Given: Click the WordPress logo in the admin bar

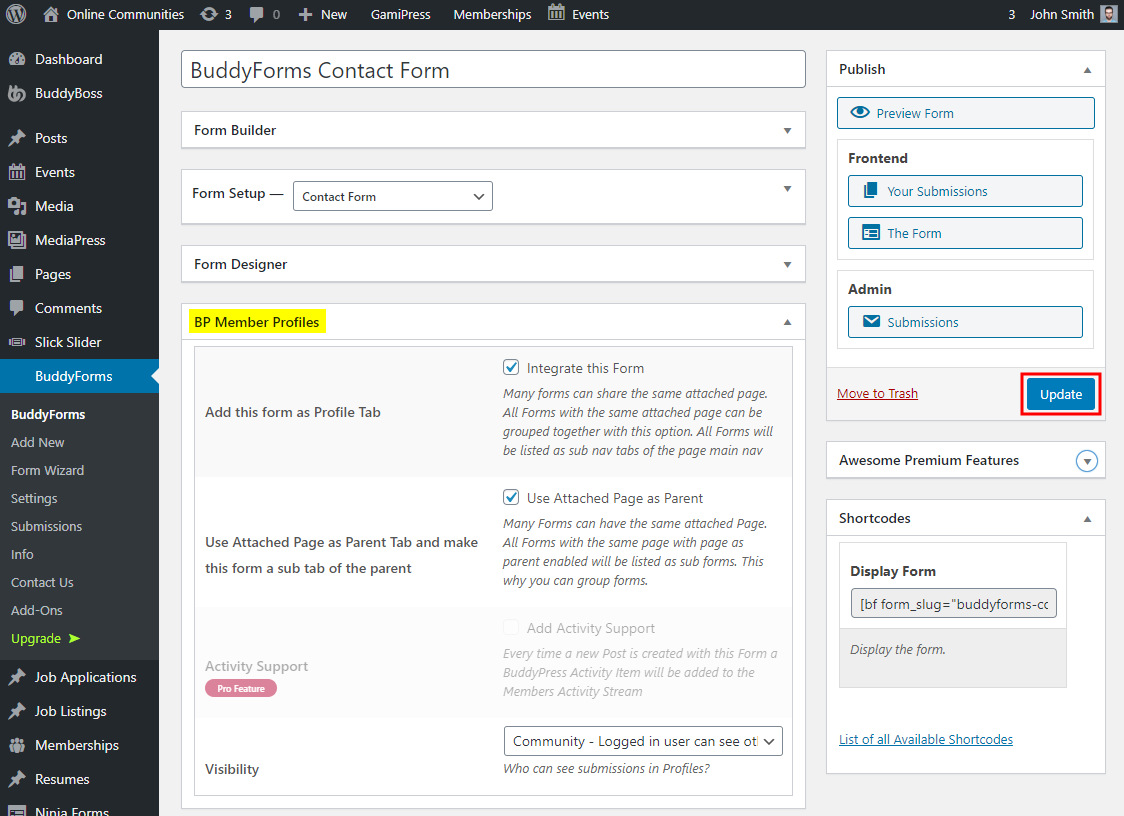Looking at the screenshot, I should [x=15, y=14].
